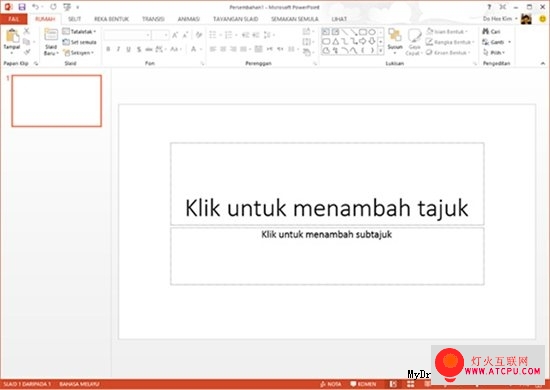Click the feedback smiley face icon
Viewport: 550px width, 390px height.
point(543,19)
